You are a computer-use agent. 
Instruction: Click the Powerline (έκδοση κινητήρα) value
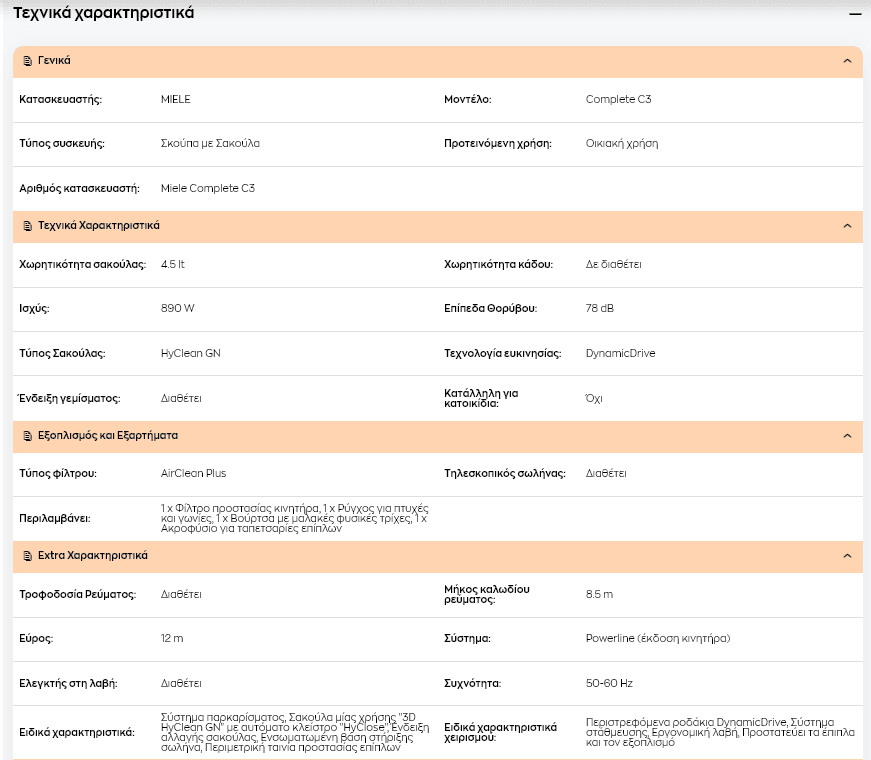tap(658, 638)
